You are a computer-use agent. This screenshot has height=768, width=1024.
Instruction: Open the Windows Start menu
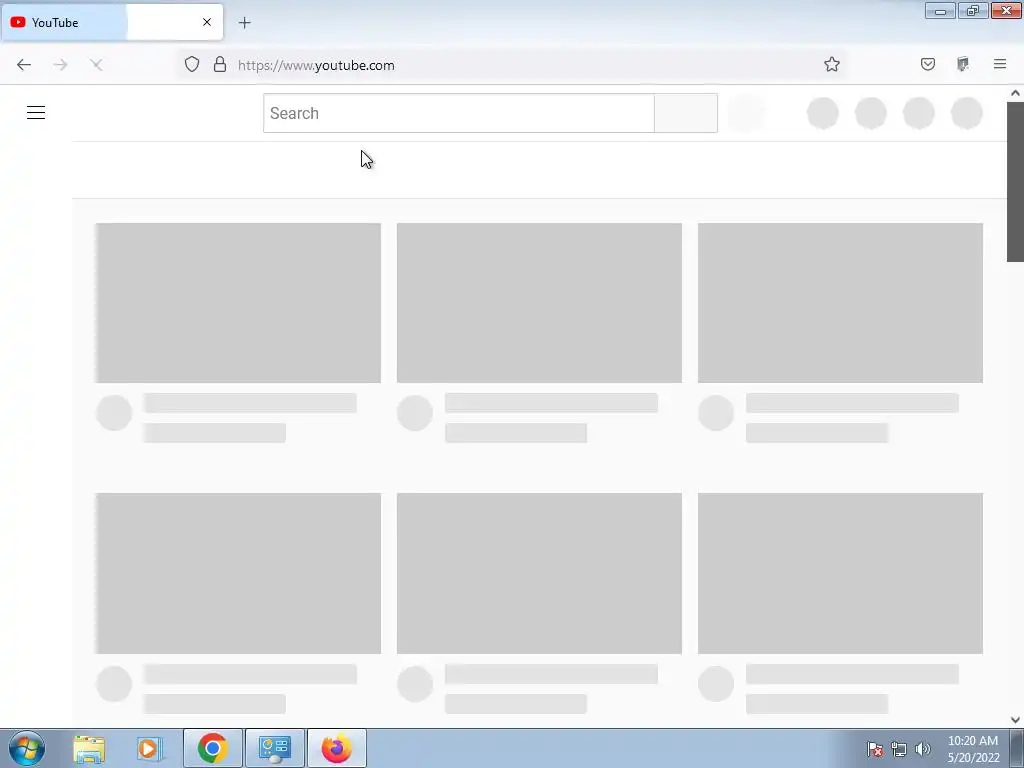pyautogui.click(x=27, y=748)
